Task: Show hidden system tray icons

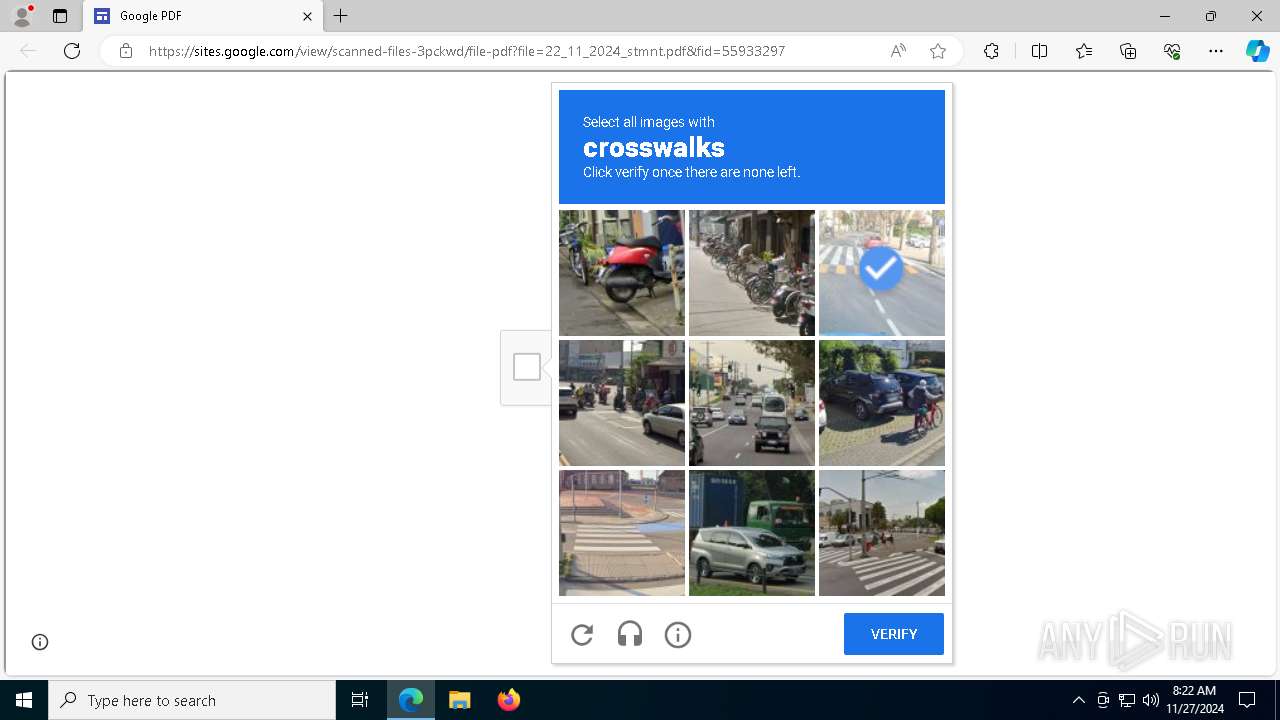Action: (x=1078, y=700)
